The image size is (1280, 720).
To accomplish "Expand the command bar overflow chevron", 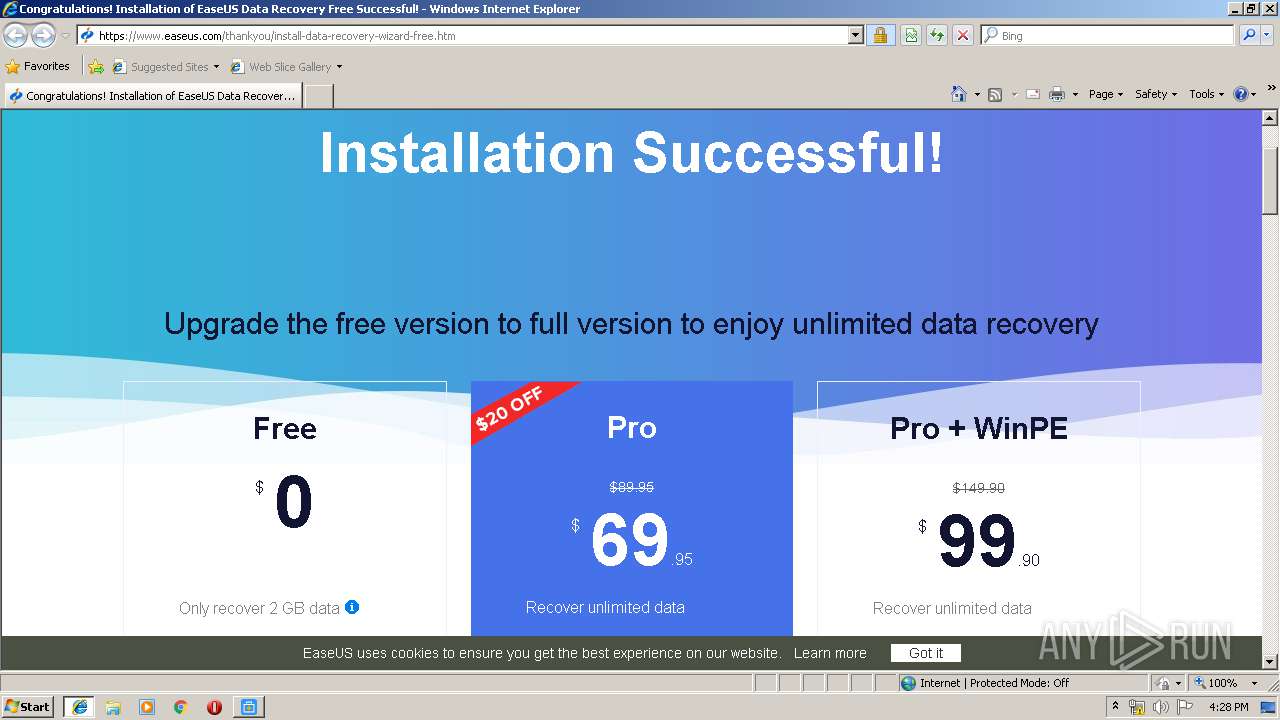I will 1271,89.
